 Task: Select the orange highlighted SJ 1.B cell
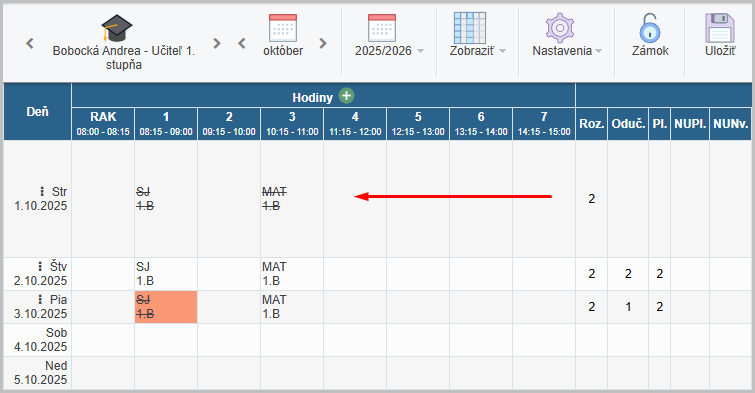(166, 307)
